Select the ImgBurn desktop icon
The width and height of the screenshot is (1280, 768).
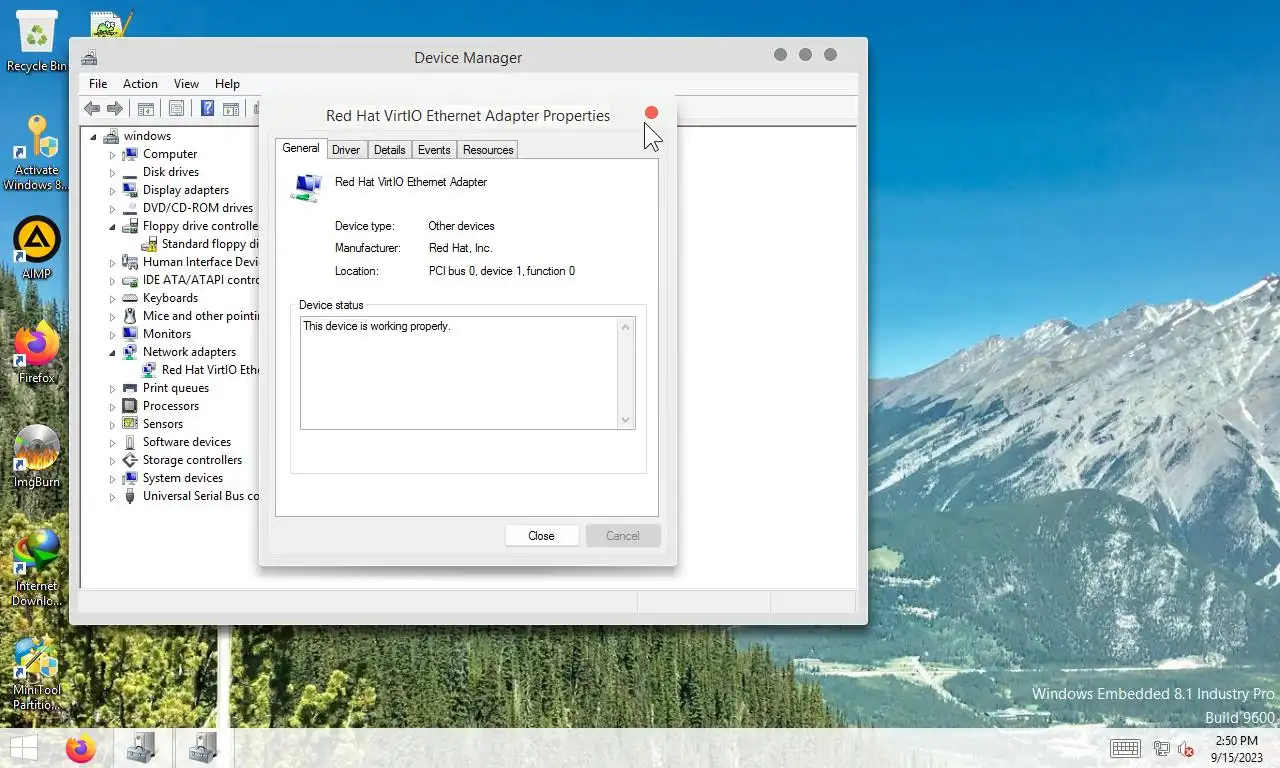pyautogui.click(x=37, y=456)
